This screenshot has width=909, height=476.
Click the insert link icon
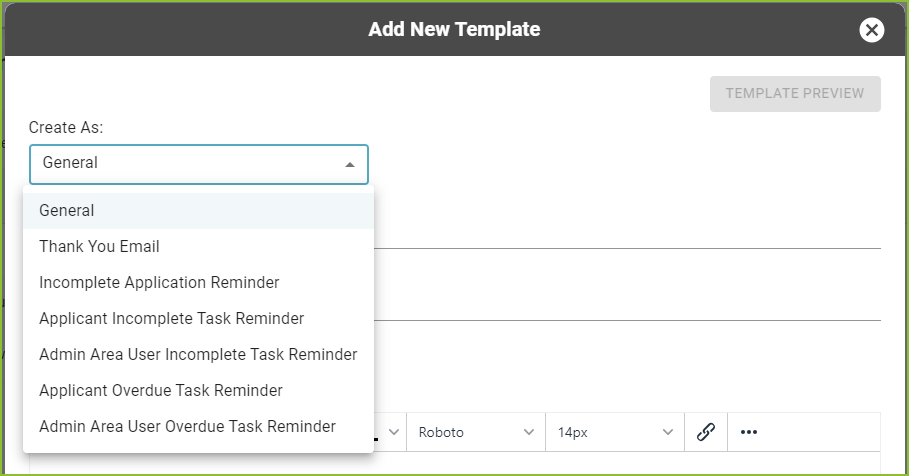click(x=706, y=432)
